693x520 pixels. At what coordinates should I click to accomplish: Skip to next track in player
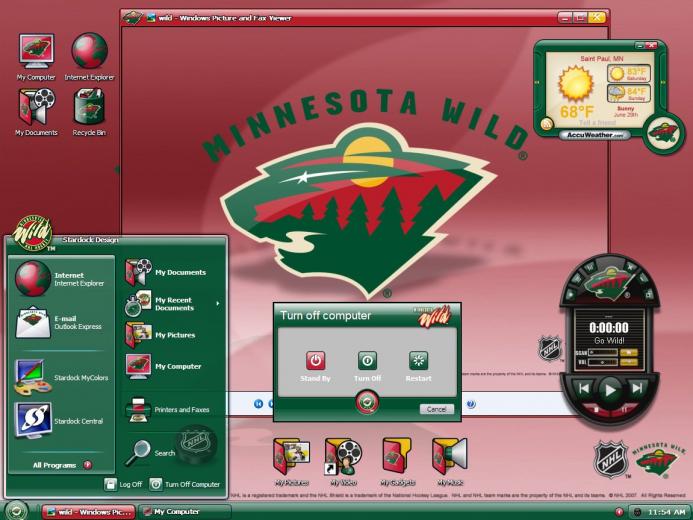click(637, 388)
